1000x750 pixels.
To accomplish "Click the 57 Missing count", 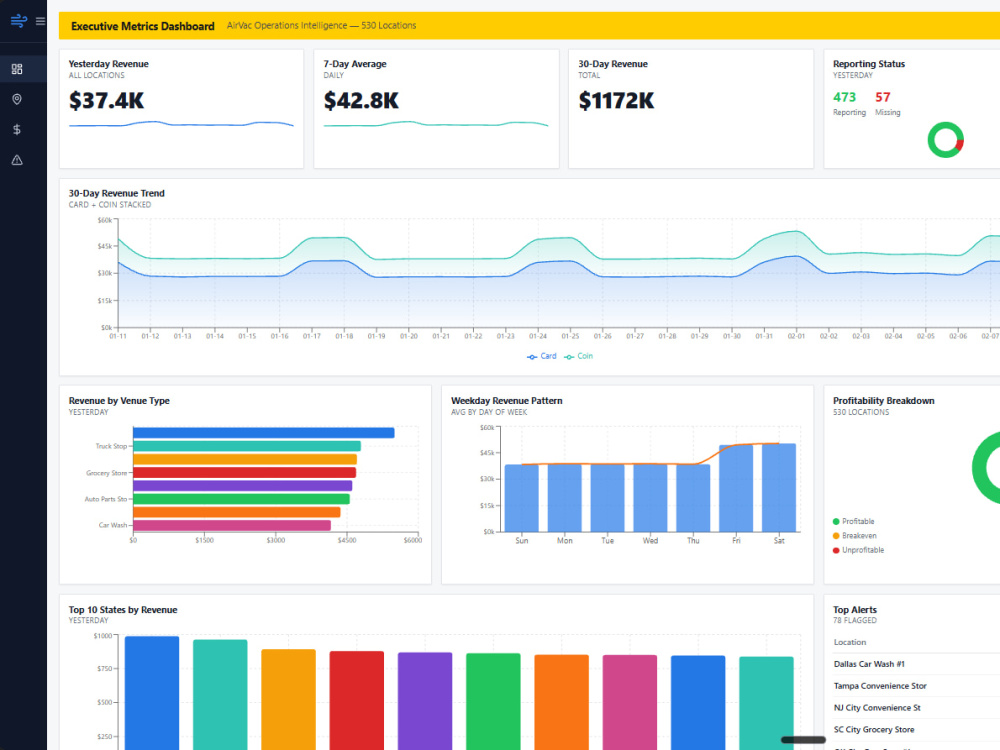I will tap(883, 97).
